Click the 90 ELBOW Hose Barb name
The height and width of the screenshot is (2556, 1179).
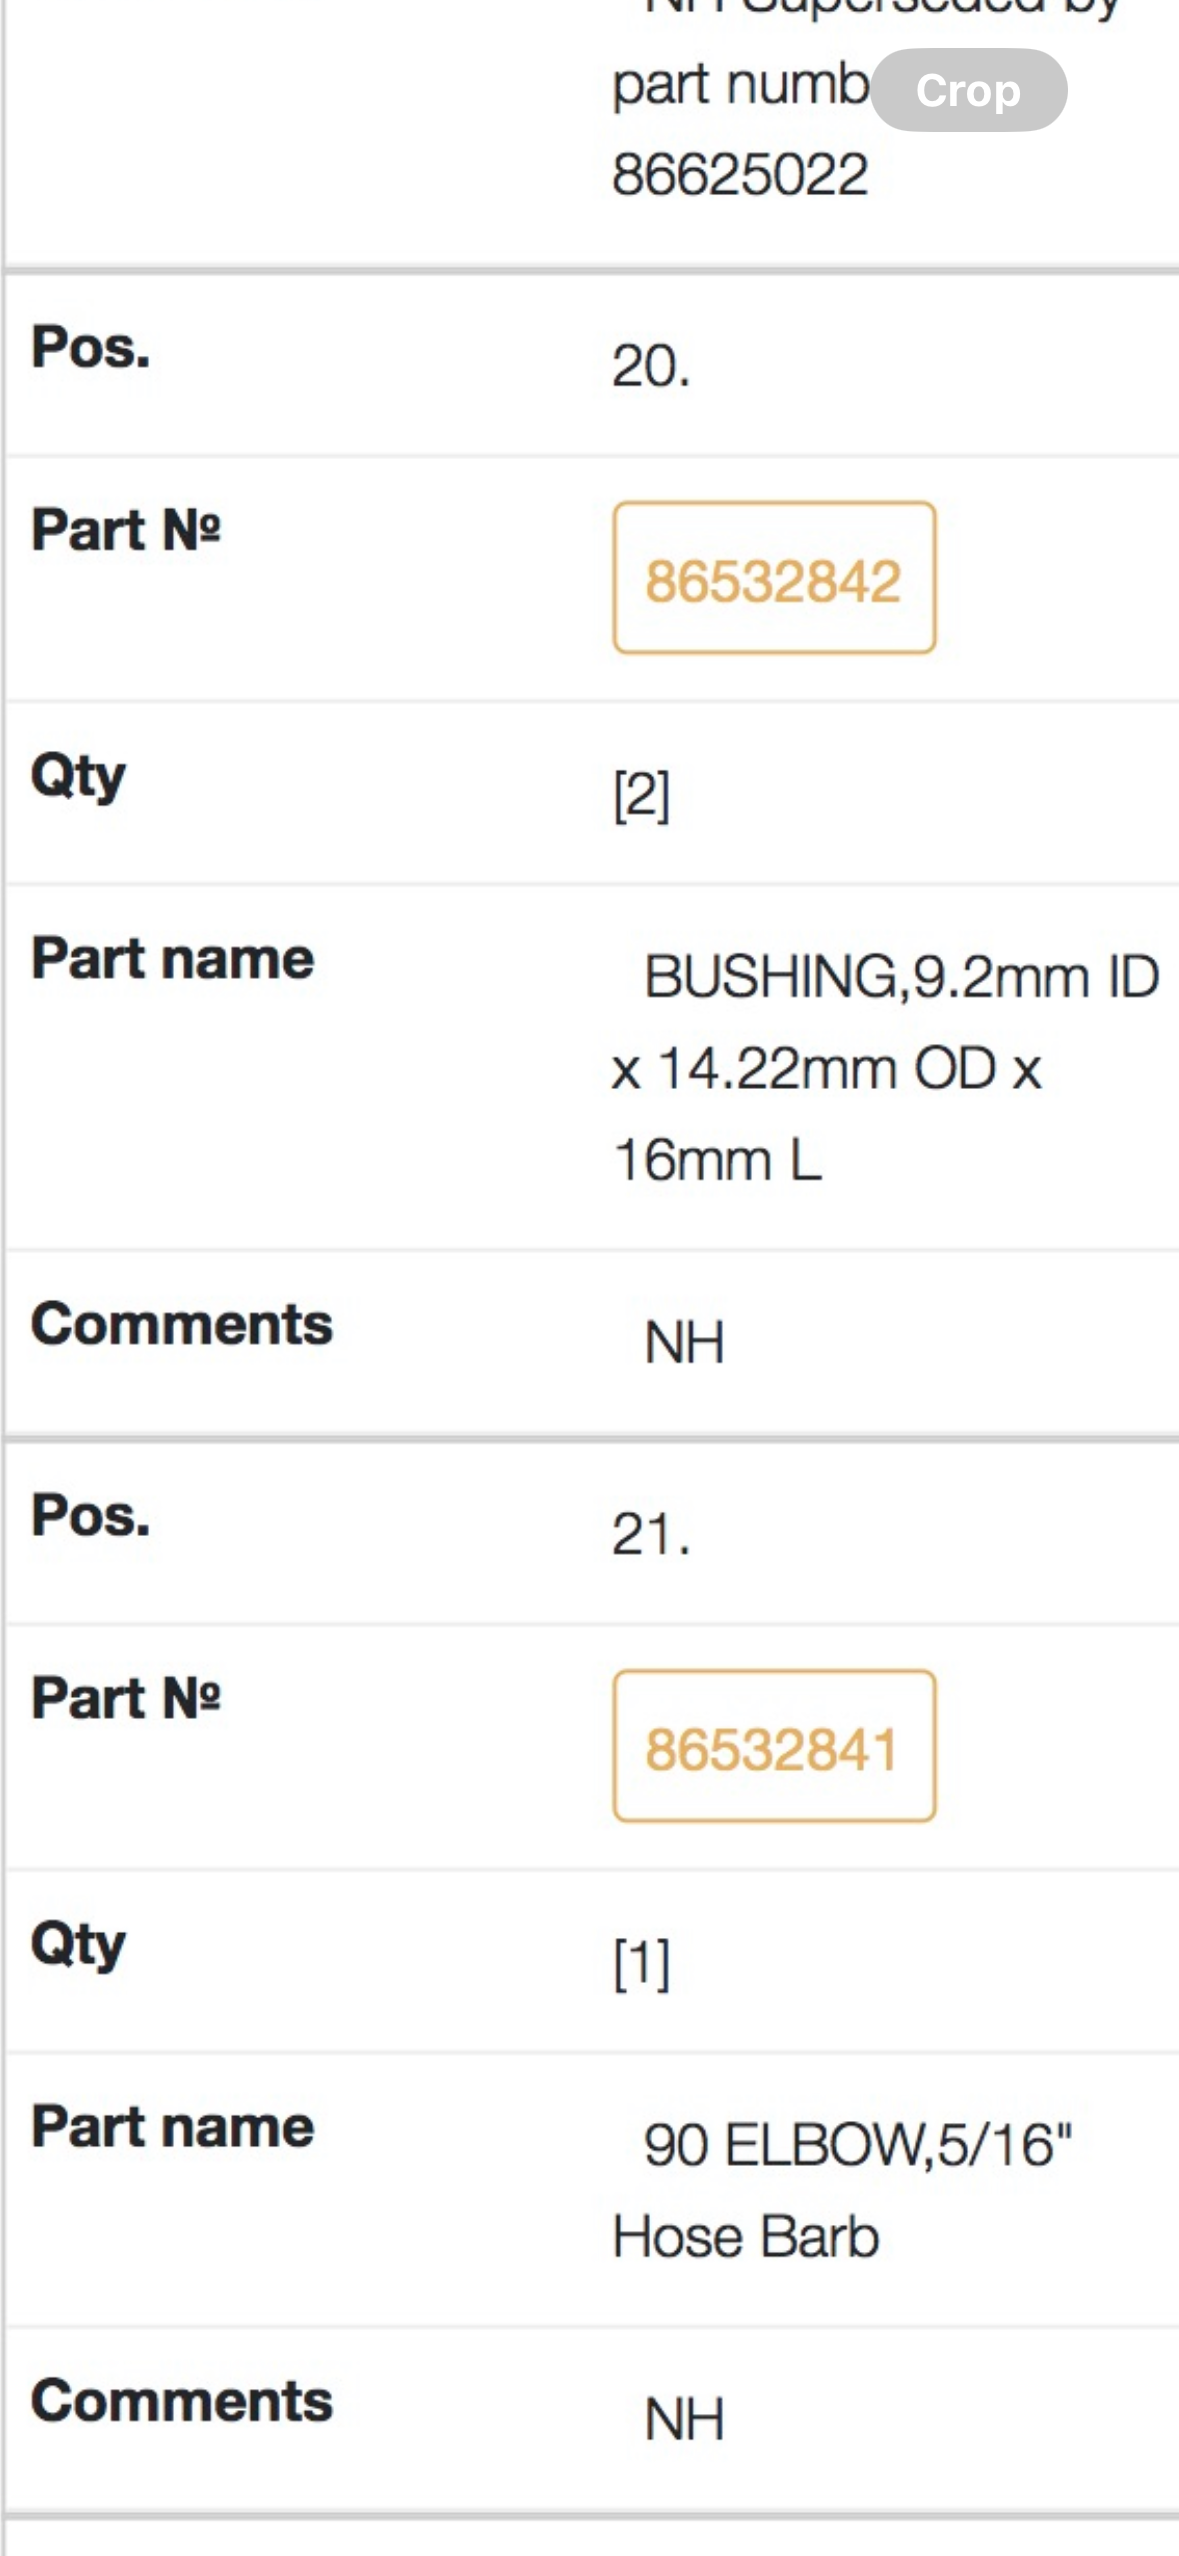[843, 2190]
